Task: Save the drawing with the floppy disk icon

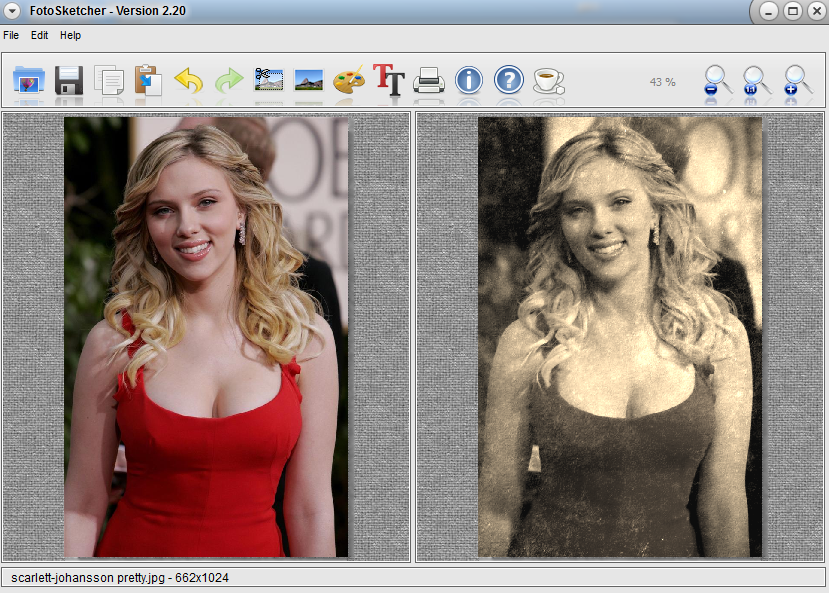Action: pyautogui.click(x=69, y=80)
